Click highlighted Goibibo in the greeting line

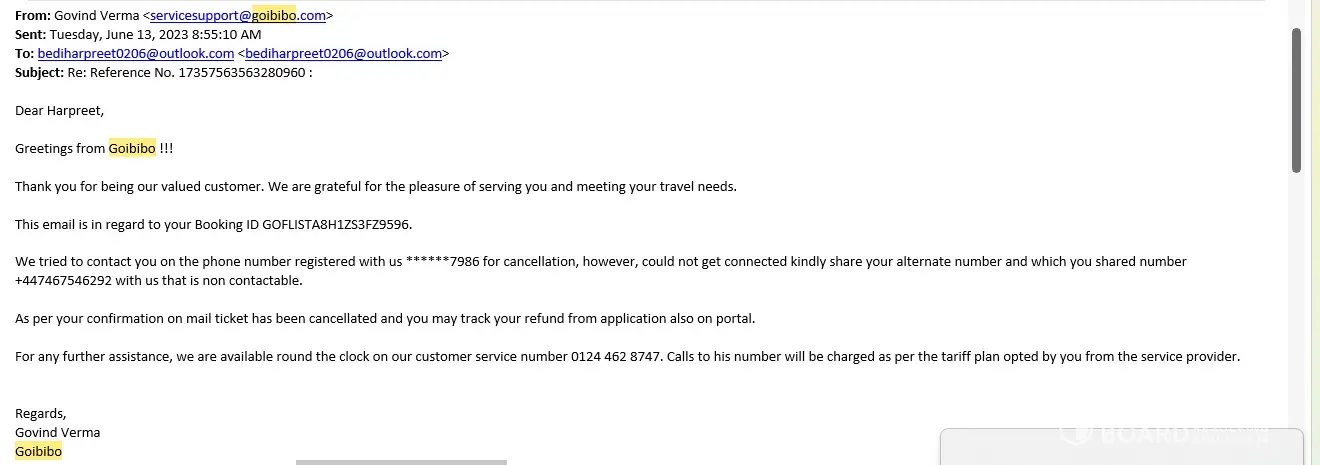click(x=132, y=148)
